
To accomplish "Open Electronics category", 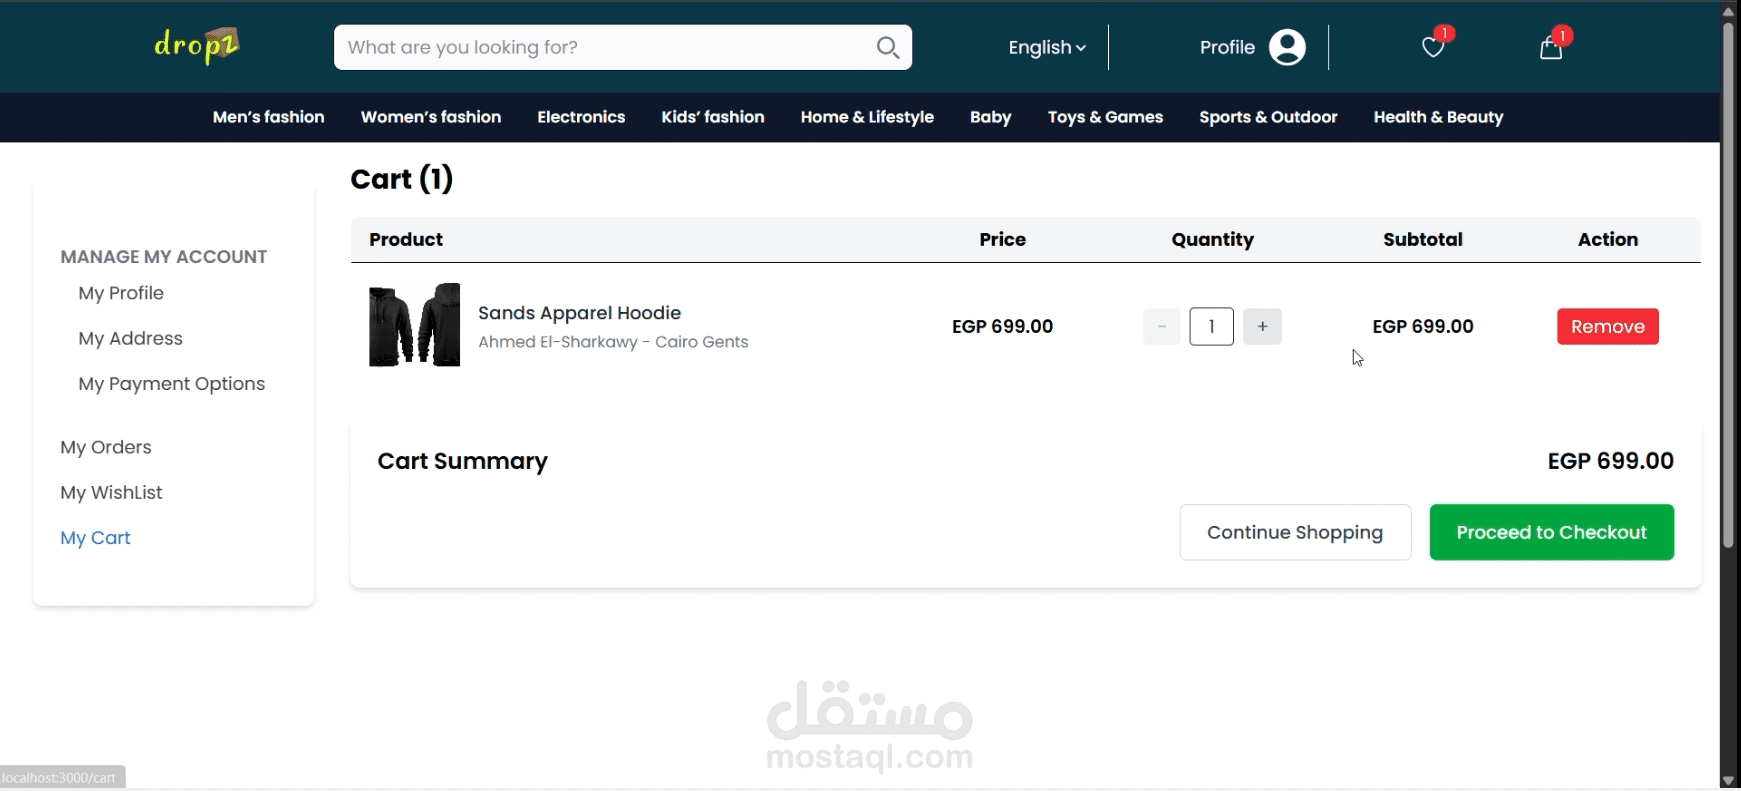I will [581, 117].
